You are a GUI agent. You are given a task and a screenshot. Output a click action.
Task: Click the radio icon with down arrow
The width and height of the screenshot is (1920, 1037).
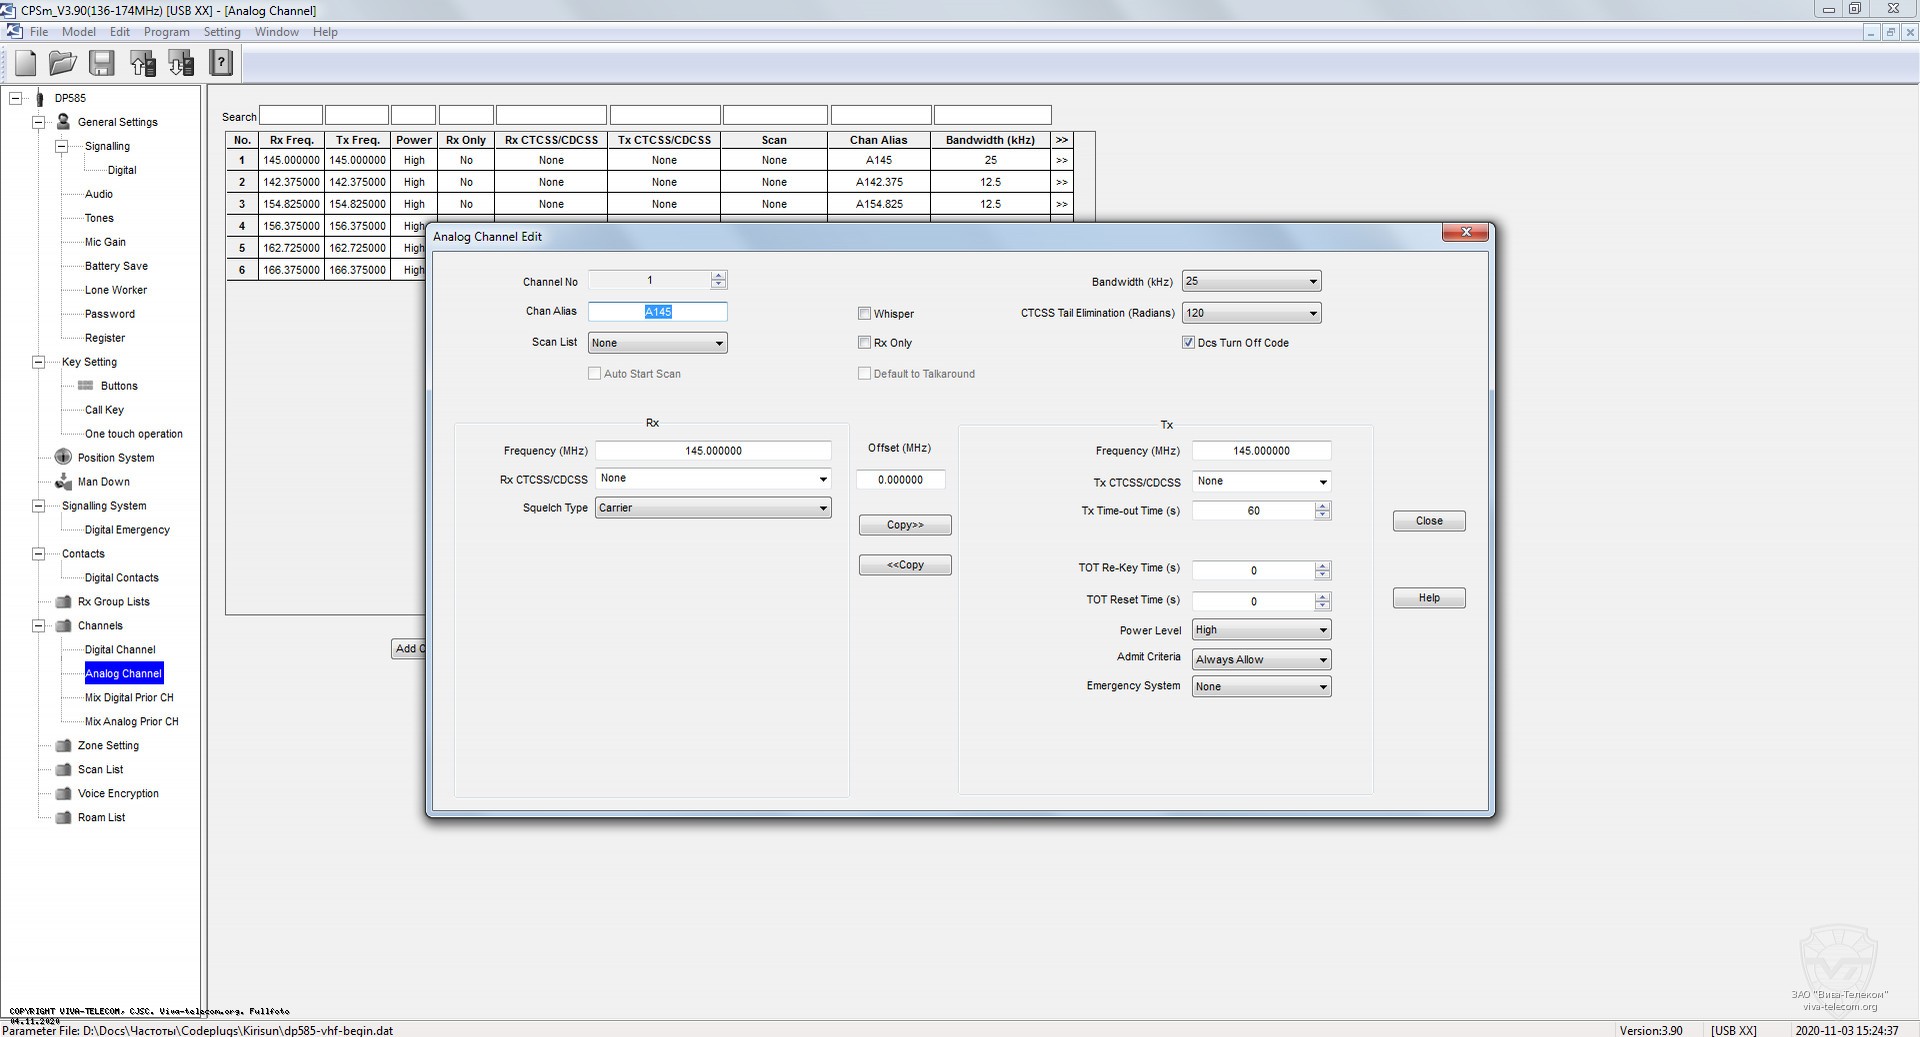coord(181,64)
